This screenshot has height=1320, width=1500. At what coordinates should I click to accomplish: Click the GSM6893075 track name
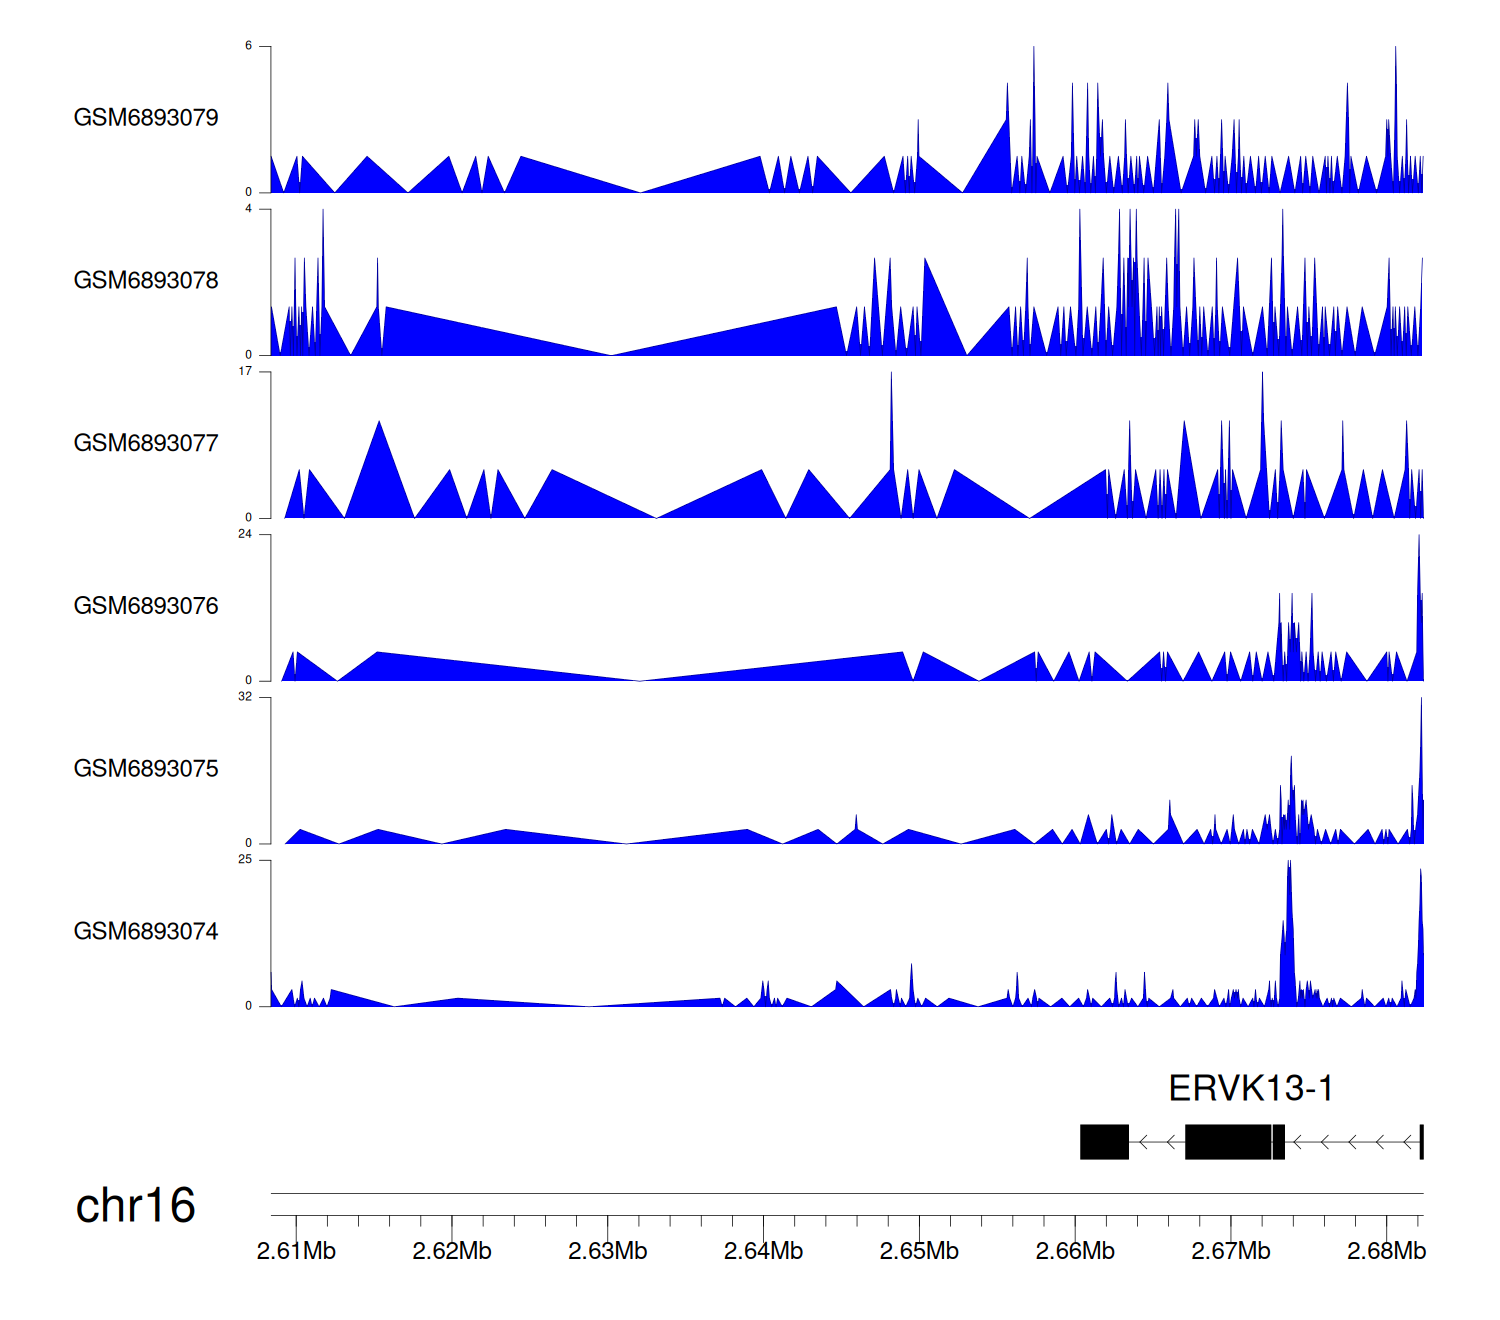[x=146, y=769]
